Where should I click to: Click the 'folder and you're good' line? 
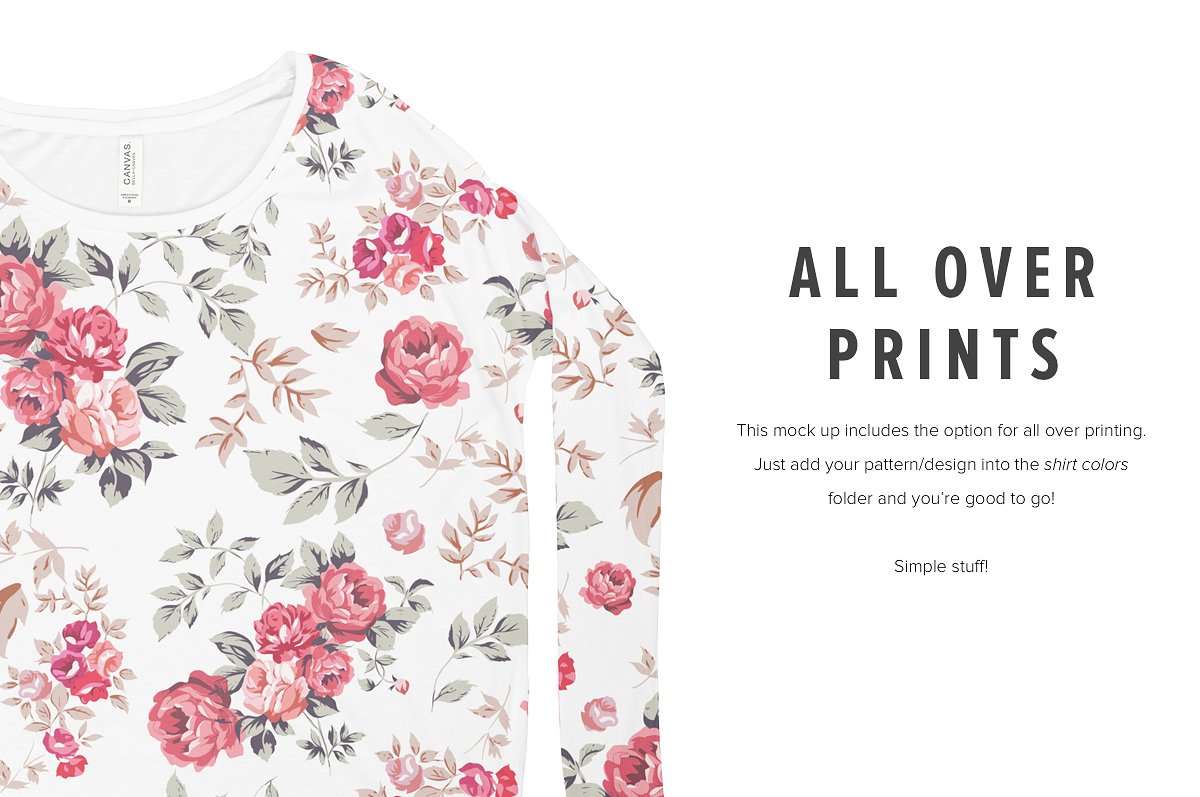tap(941, 498)
